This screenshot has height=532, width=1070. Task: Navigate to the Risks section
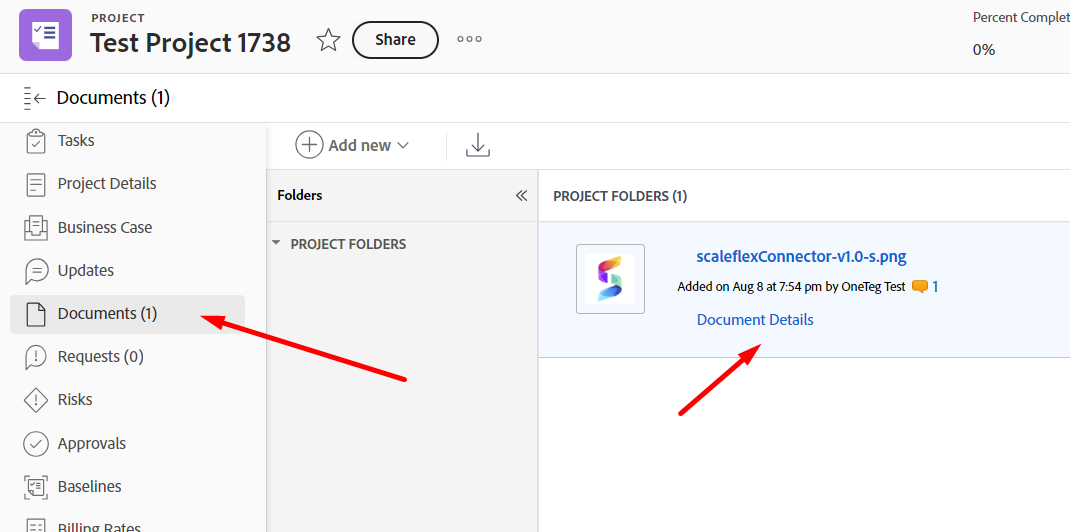coord(74,400)
